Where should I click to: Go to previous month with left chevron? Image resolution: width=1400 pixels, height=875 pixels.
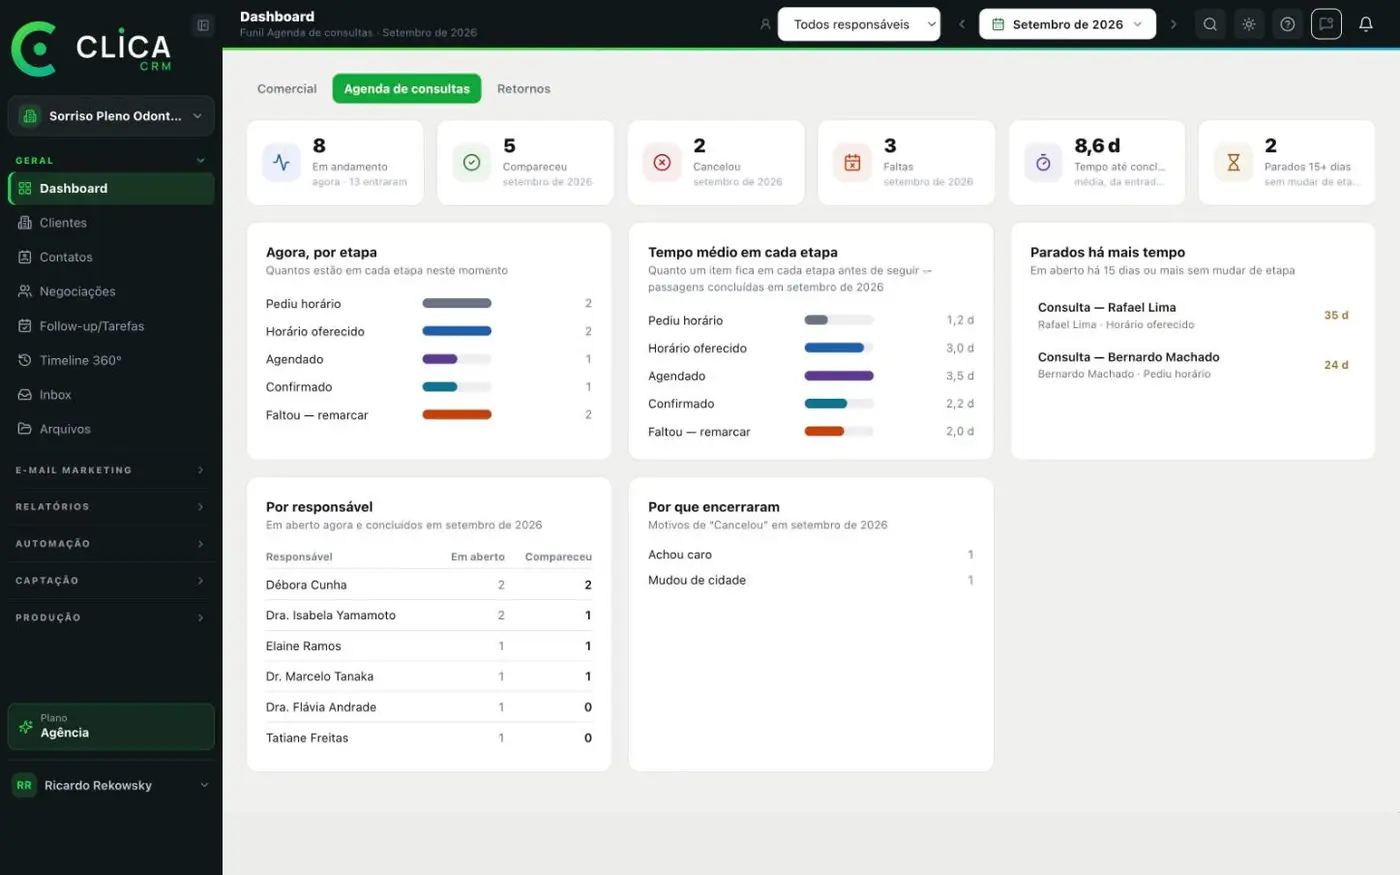[x=962, y=24]
